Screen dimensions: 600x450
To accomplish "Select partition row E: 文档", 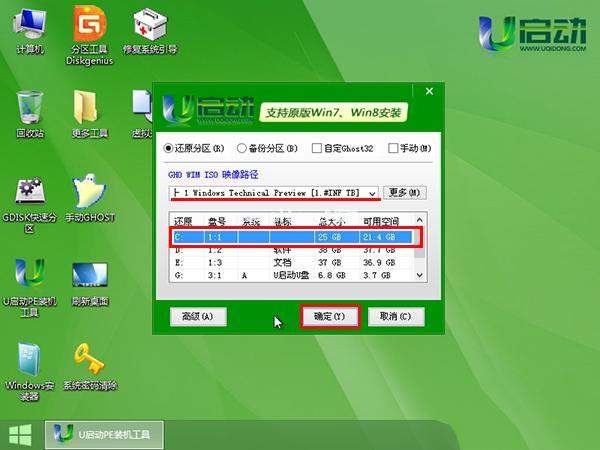I will click(x=293, y=263).
